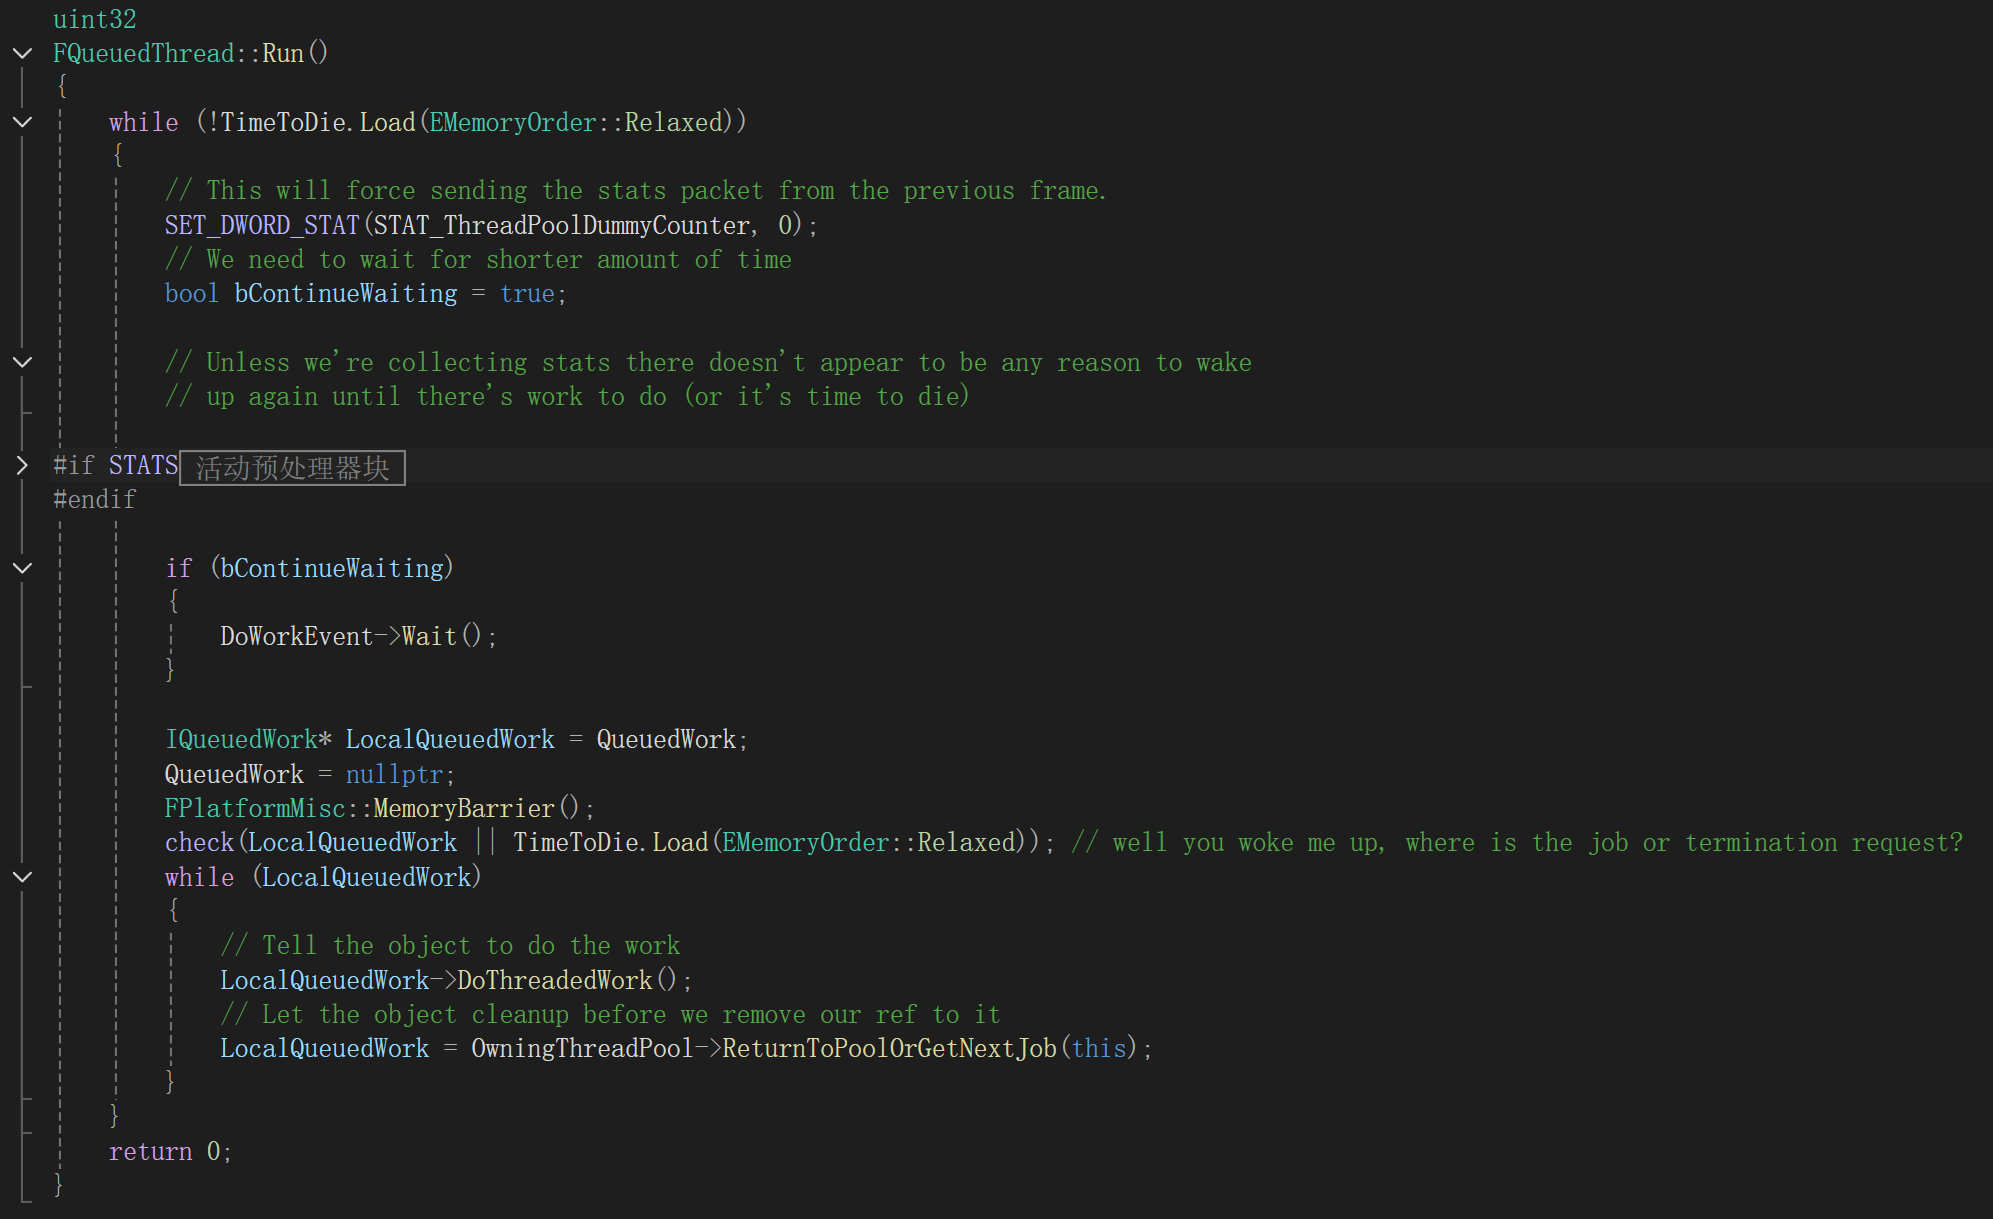Collapse the if (bContinueWaiting) block
Image resolution: width=1993 pixels, height=1219 pixels.
tap(22, 568)
